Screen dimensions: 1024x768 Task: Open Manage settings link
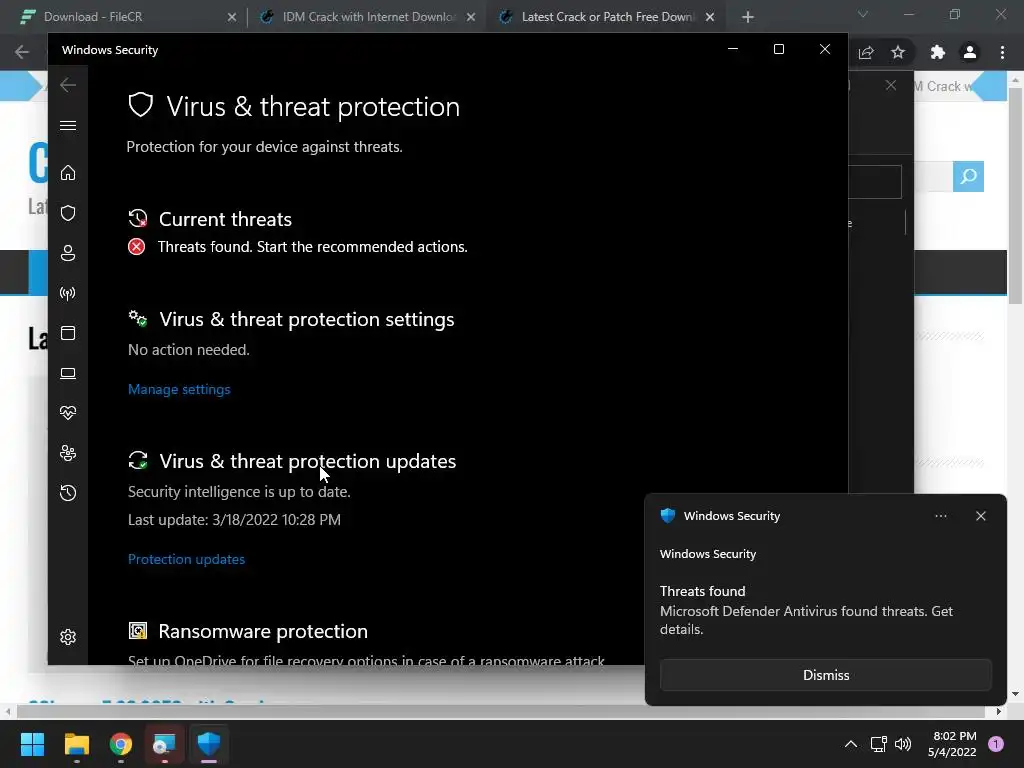[179, 389]
